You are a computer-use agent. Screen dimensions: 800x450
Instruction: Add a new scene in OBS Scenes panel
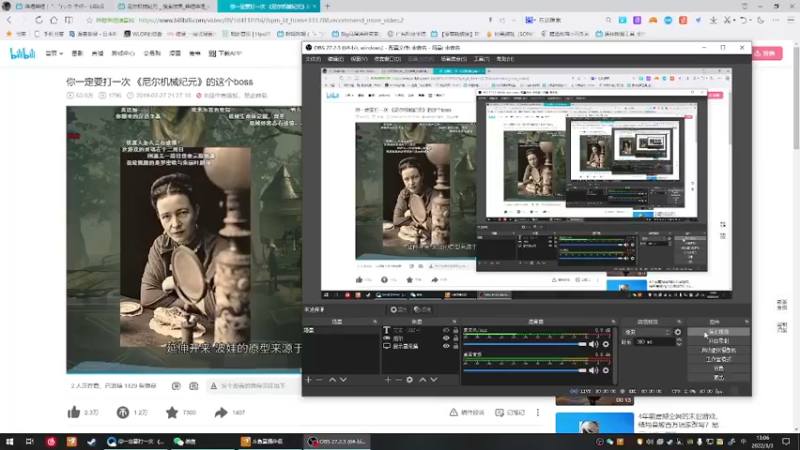tap(308, 380)
